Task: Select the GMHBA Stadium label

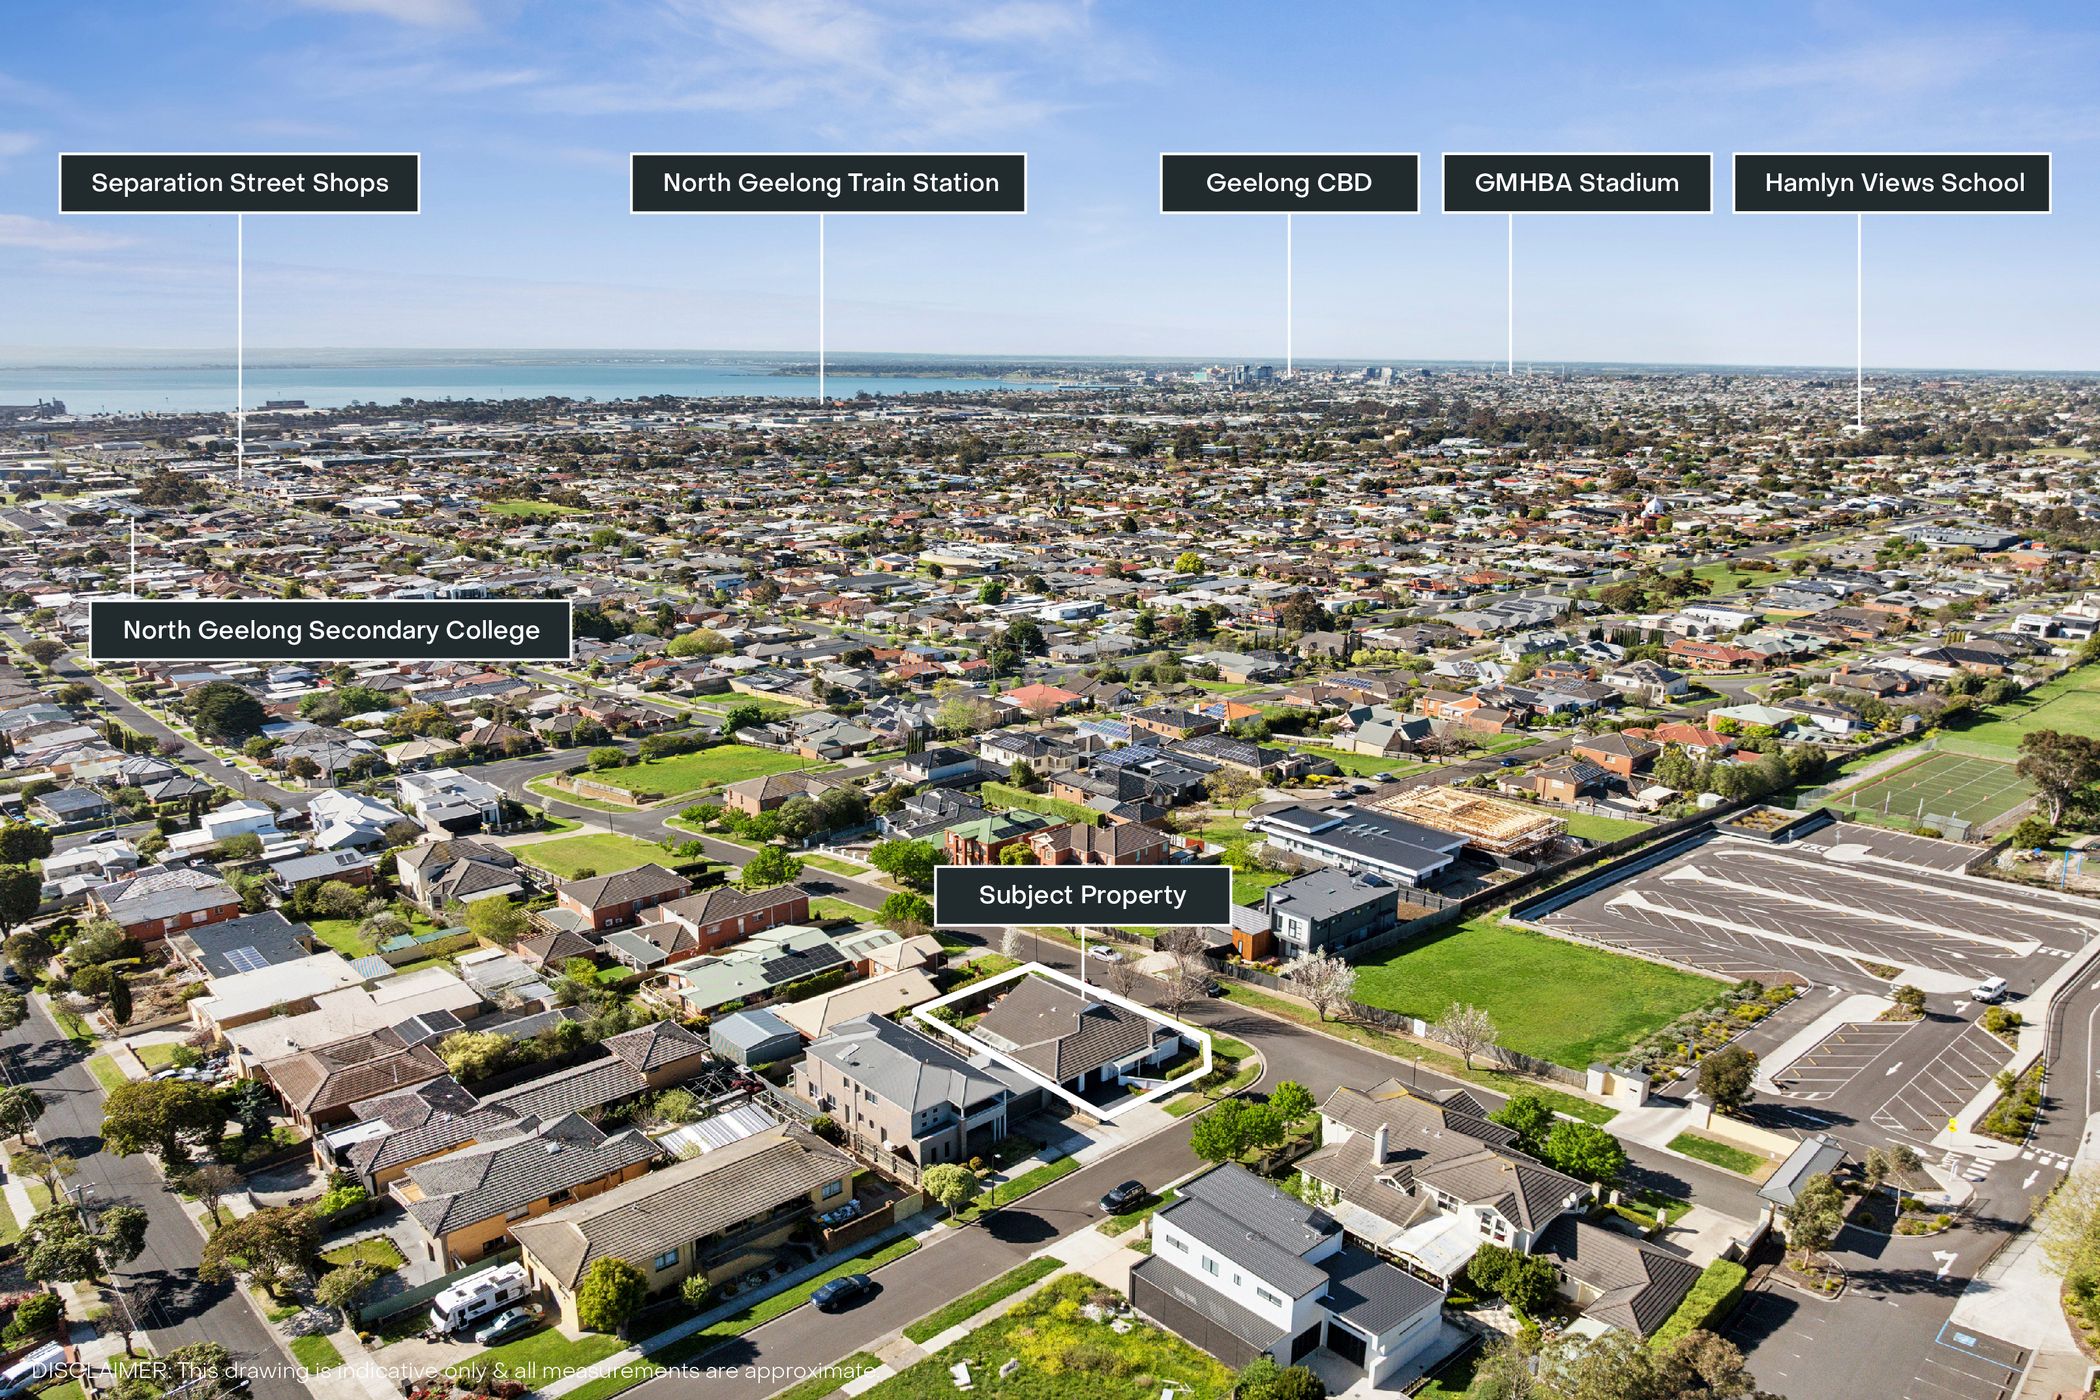Action: coord(1576,183)
